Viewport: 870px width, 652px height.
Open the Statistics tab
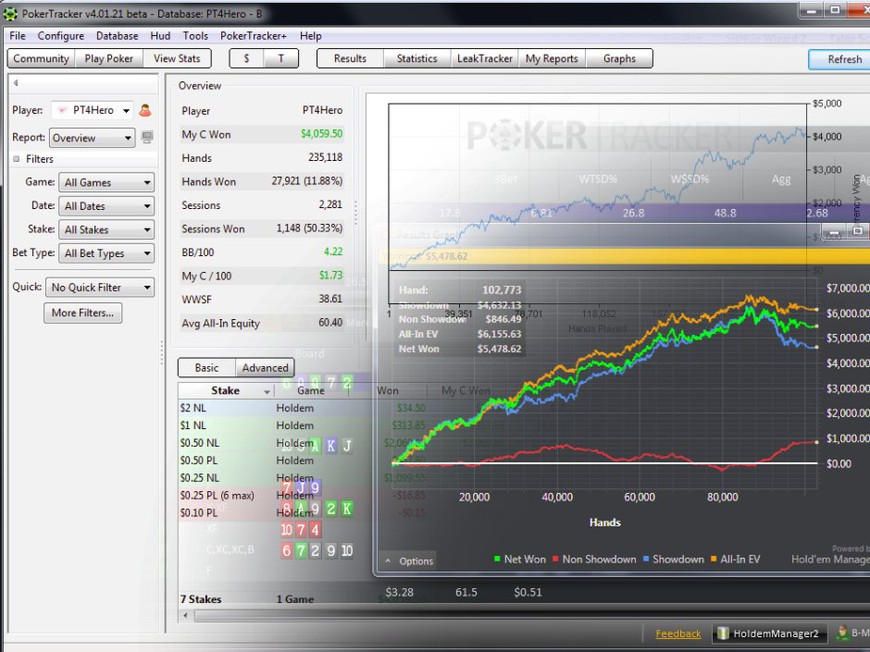[x=417, y=58]
